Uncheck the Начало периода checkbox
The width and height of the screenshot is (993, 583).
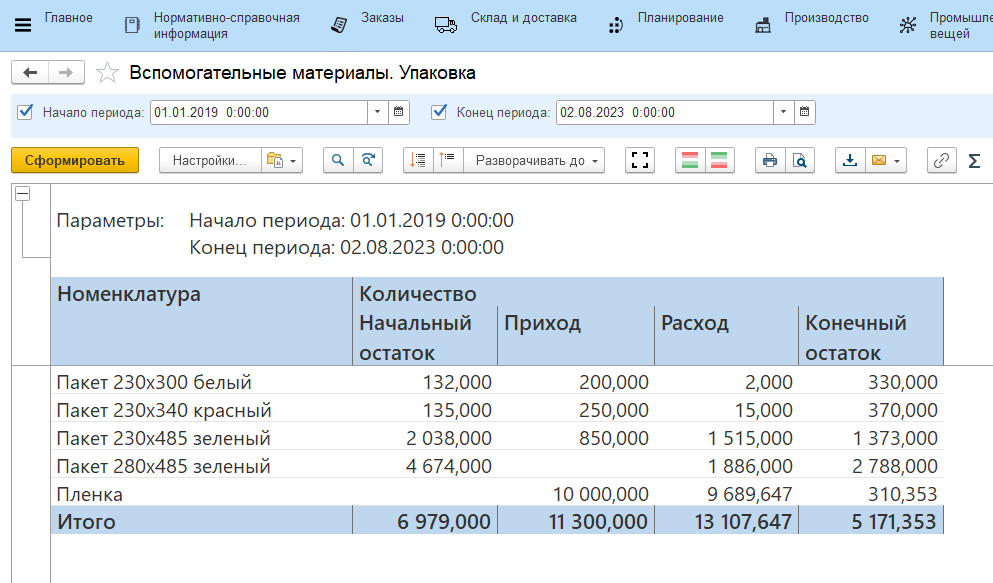[26, 112]
